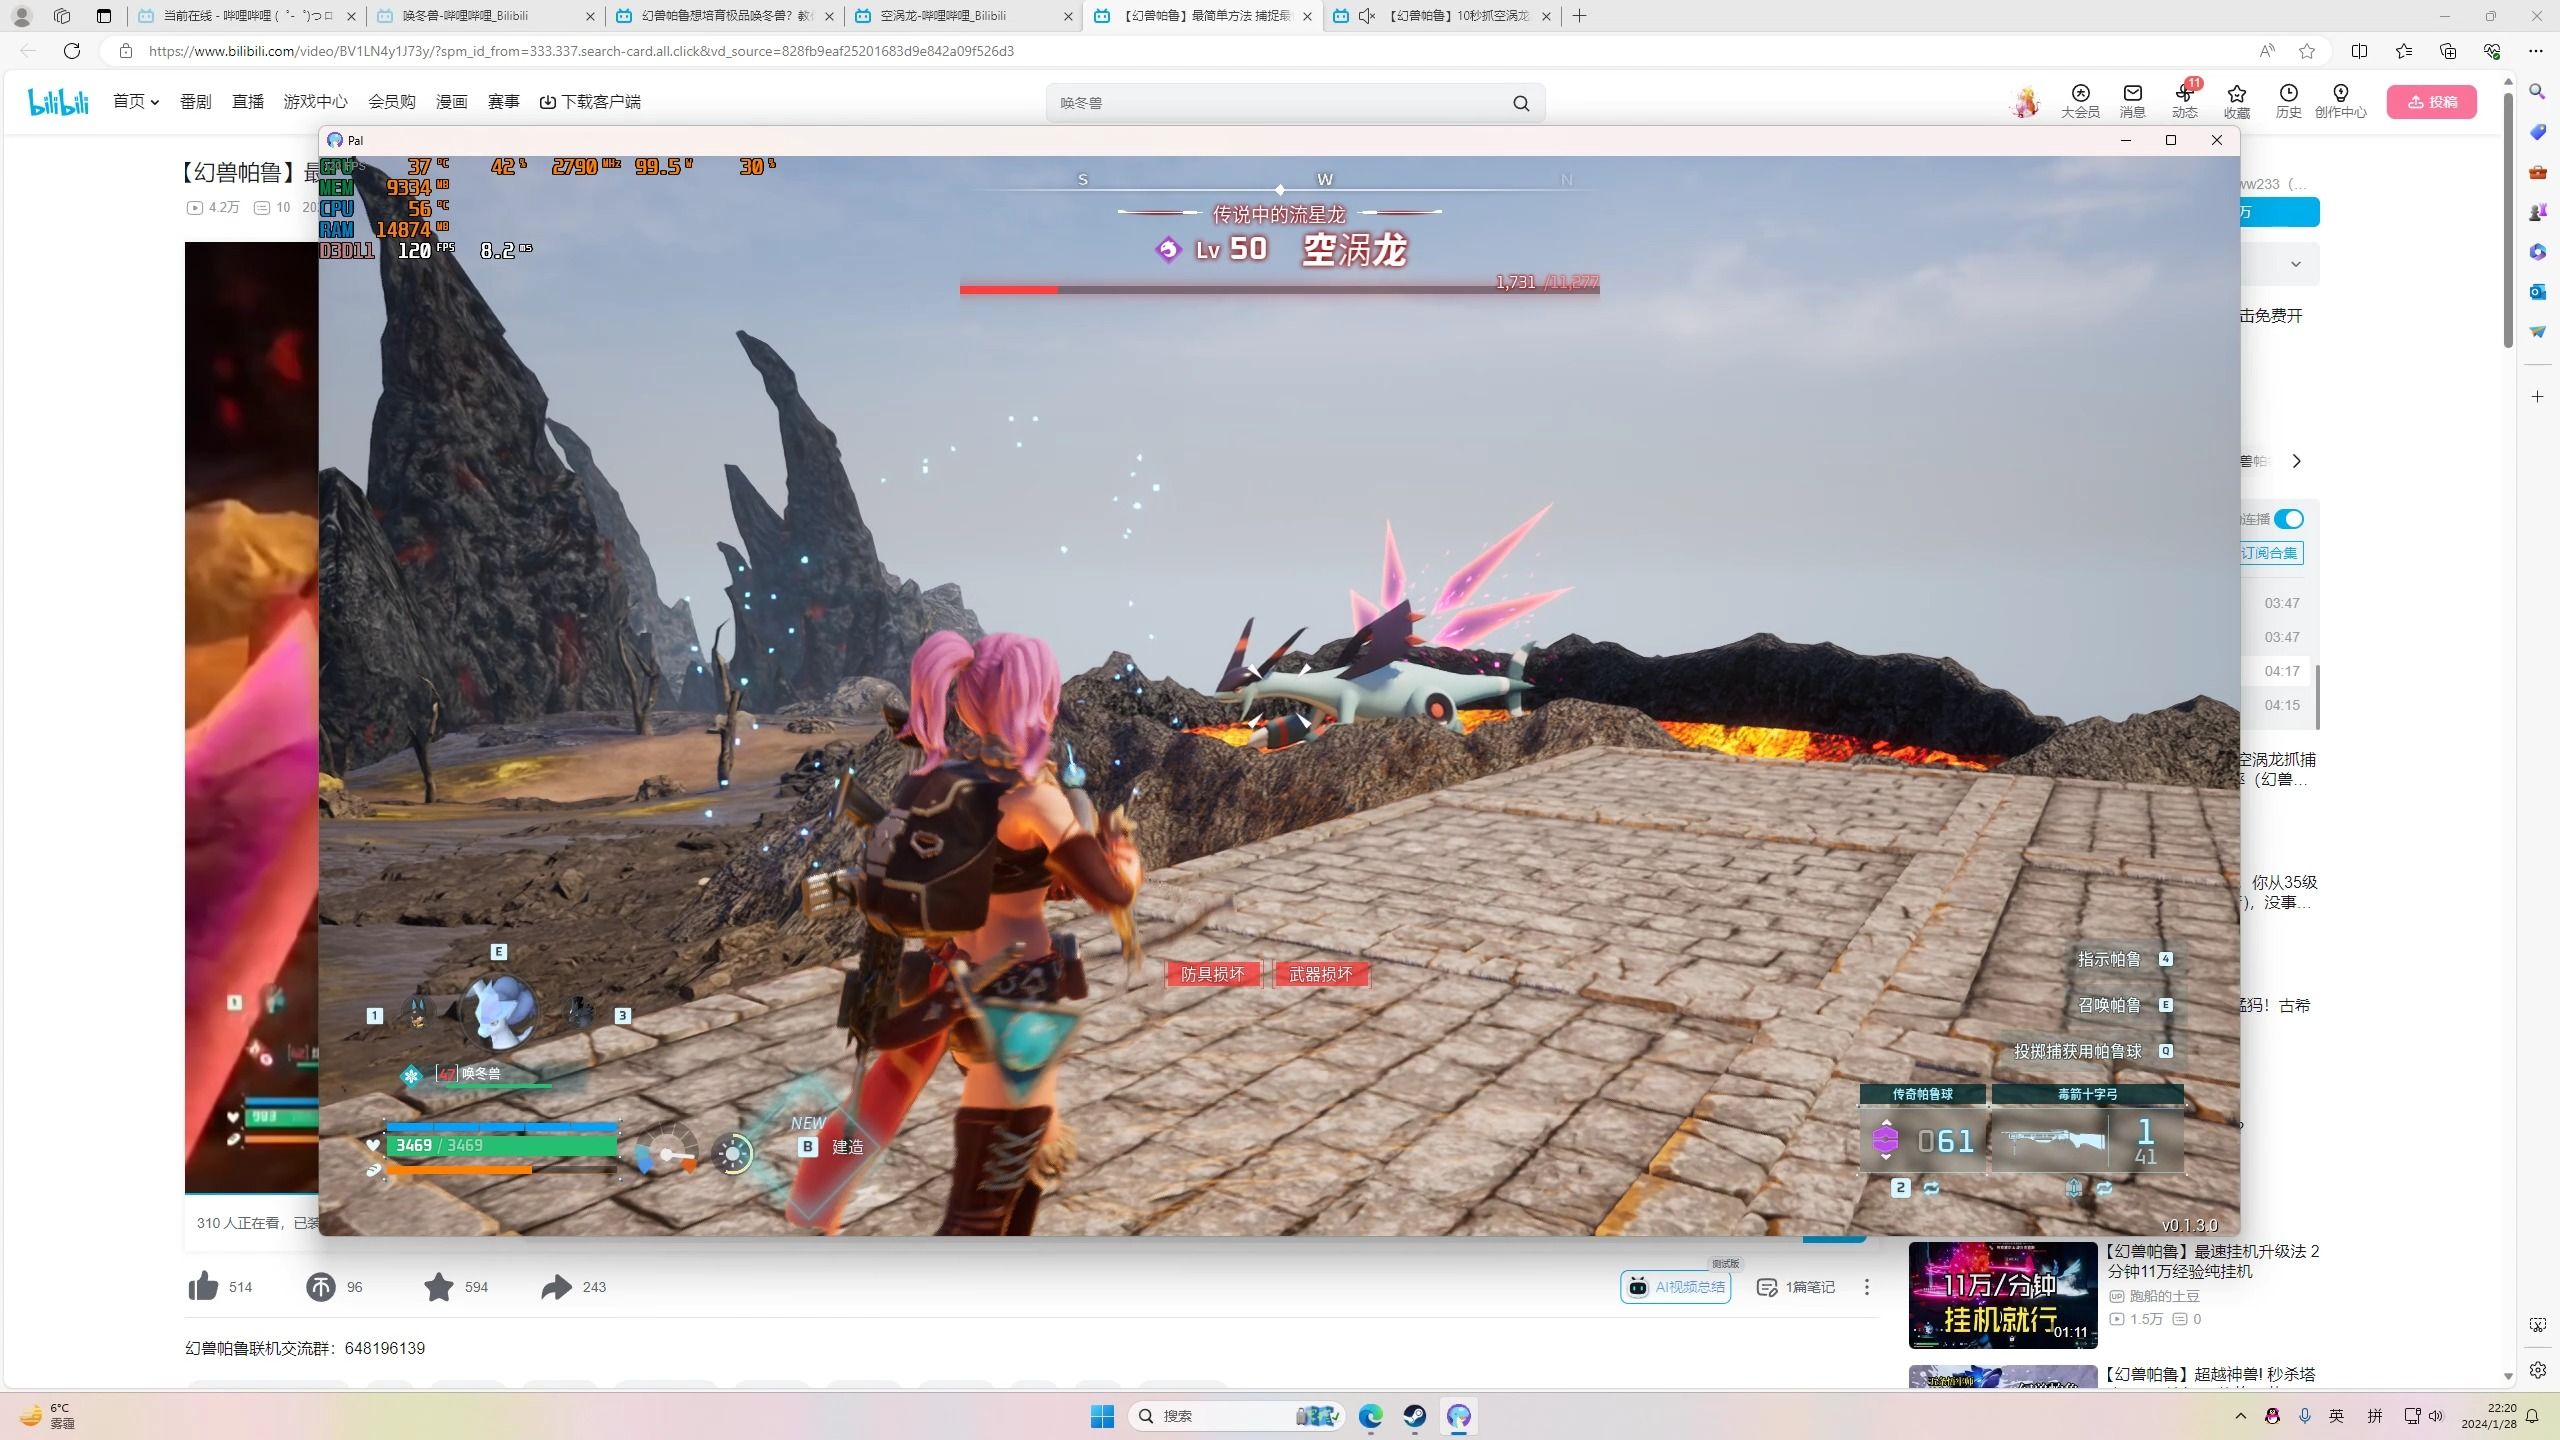Open the 大会员 icon

click(x=2080, y=101)
